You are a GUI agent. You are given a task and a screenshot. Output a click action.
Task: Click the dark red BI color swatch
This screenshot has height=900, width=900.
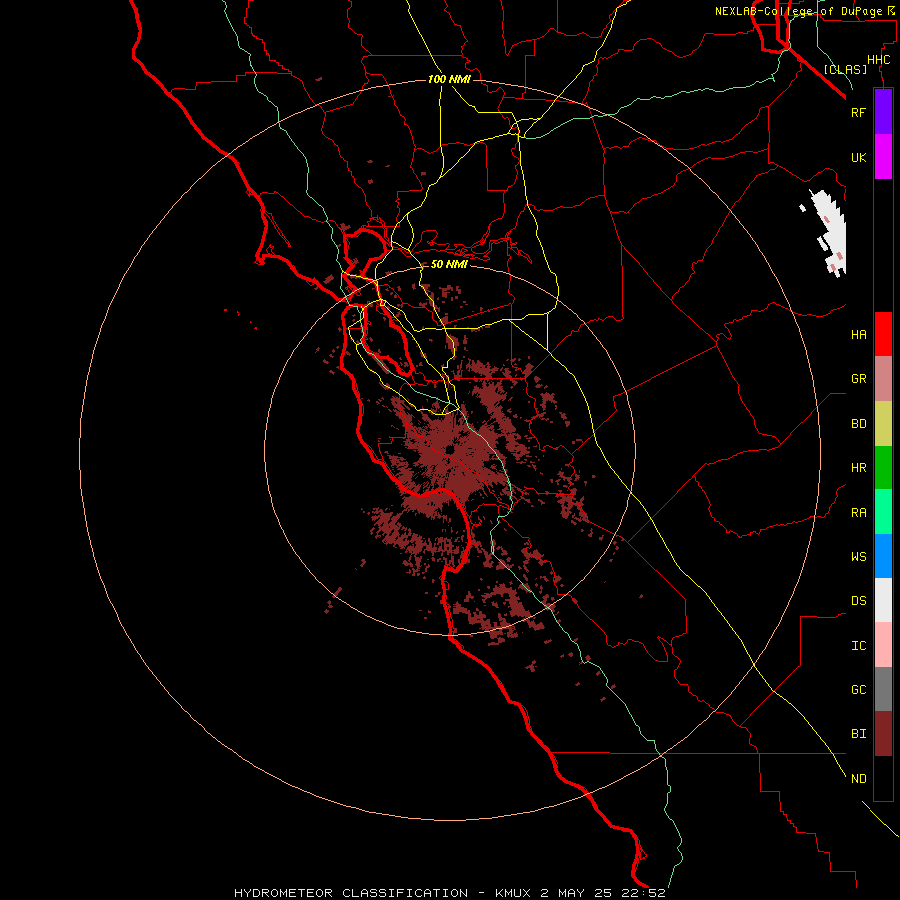click(x=883, y=734)
